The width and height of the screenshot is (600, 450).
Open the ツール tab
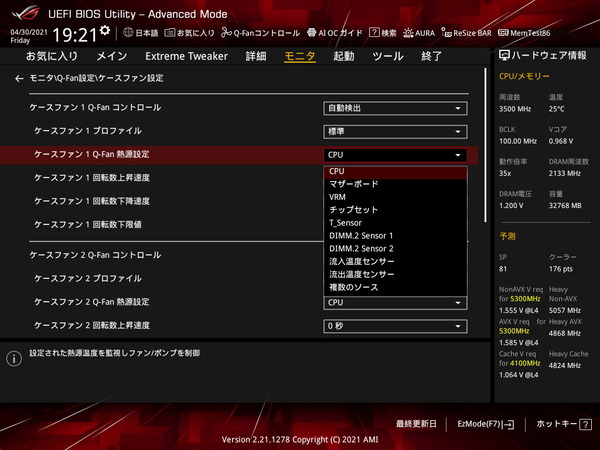click(388, 56)
